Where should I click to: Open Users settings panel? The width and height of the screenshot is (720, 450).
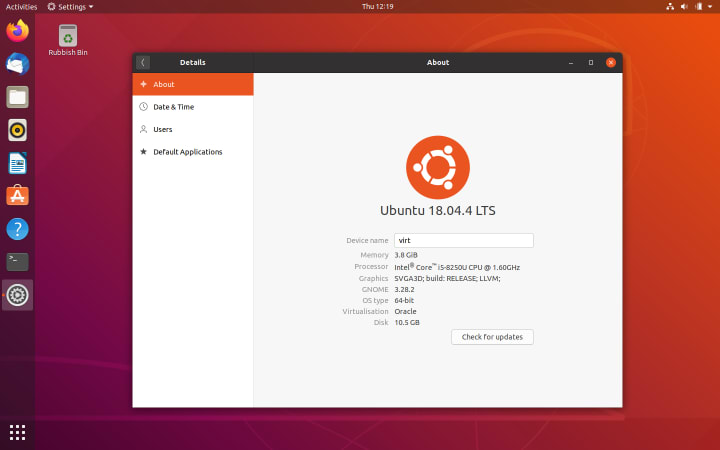(193, 129)
